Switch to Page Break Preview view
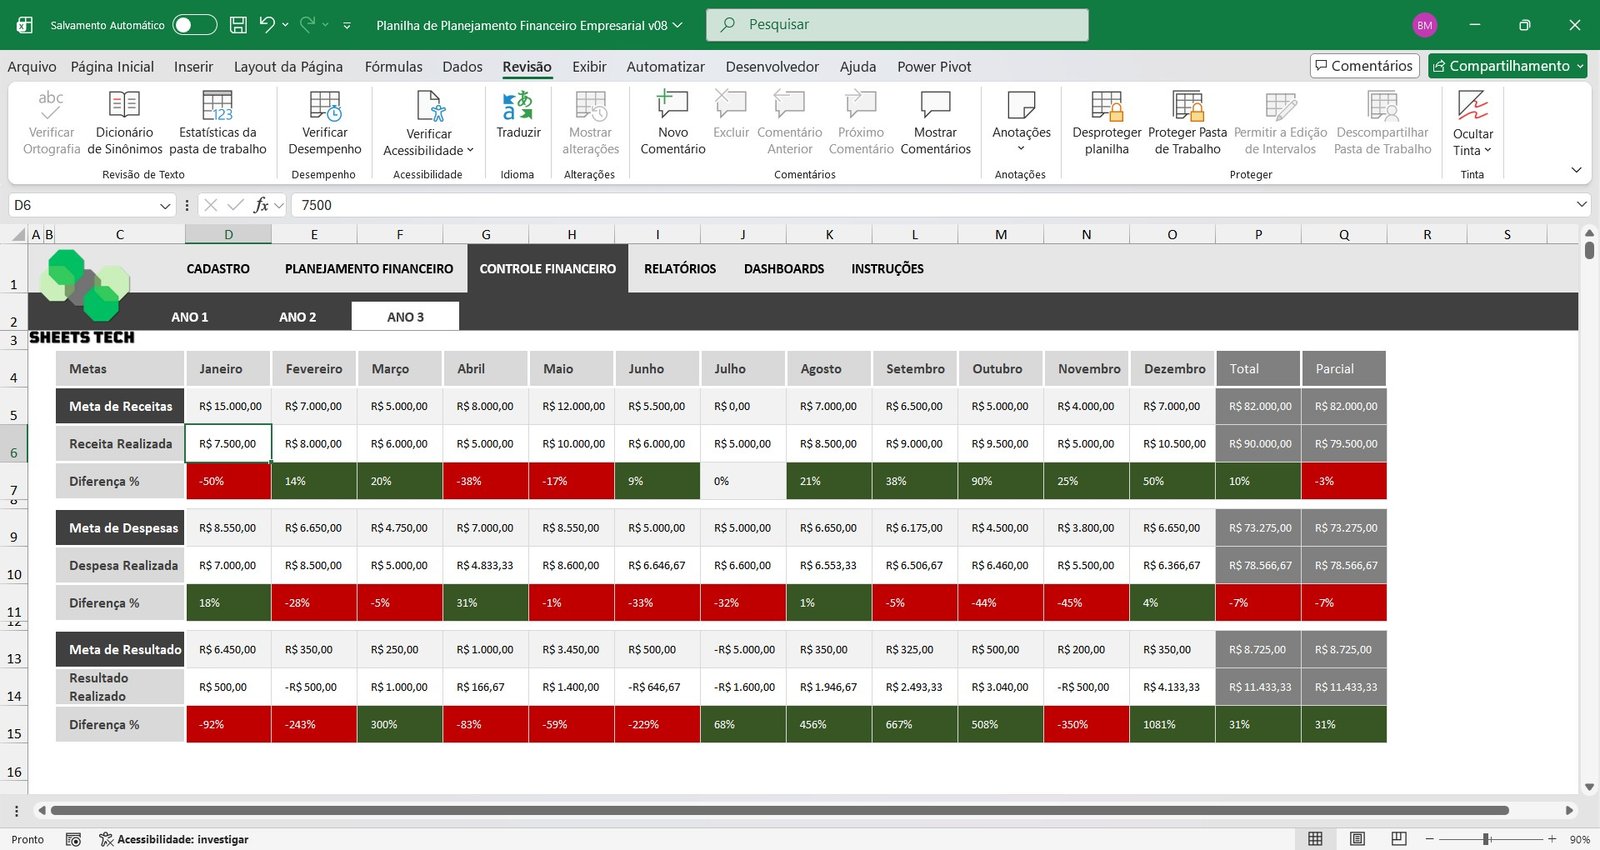1600x850 pixels. click(1399, 839)
